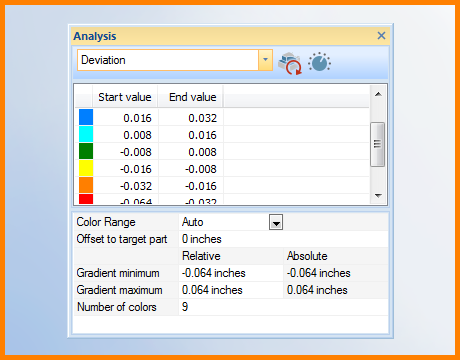Click the Gradient minimum label

point(118,273)
